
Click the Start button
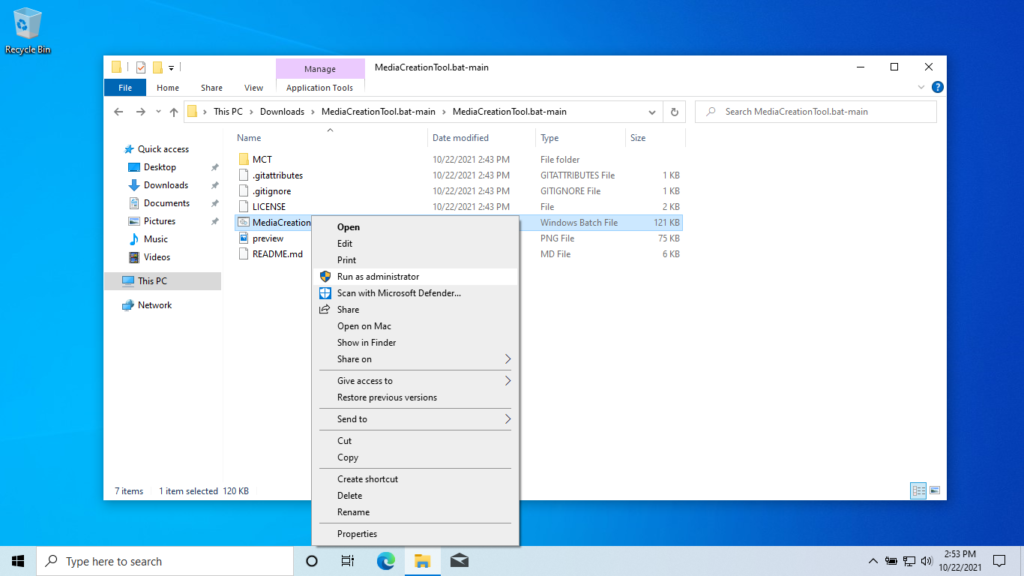(20, 561)
